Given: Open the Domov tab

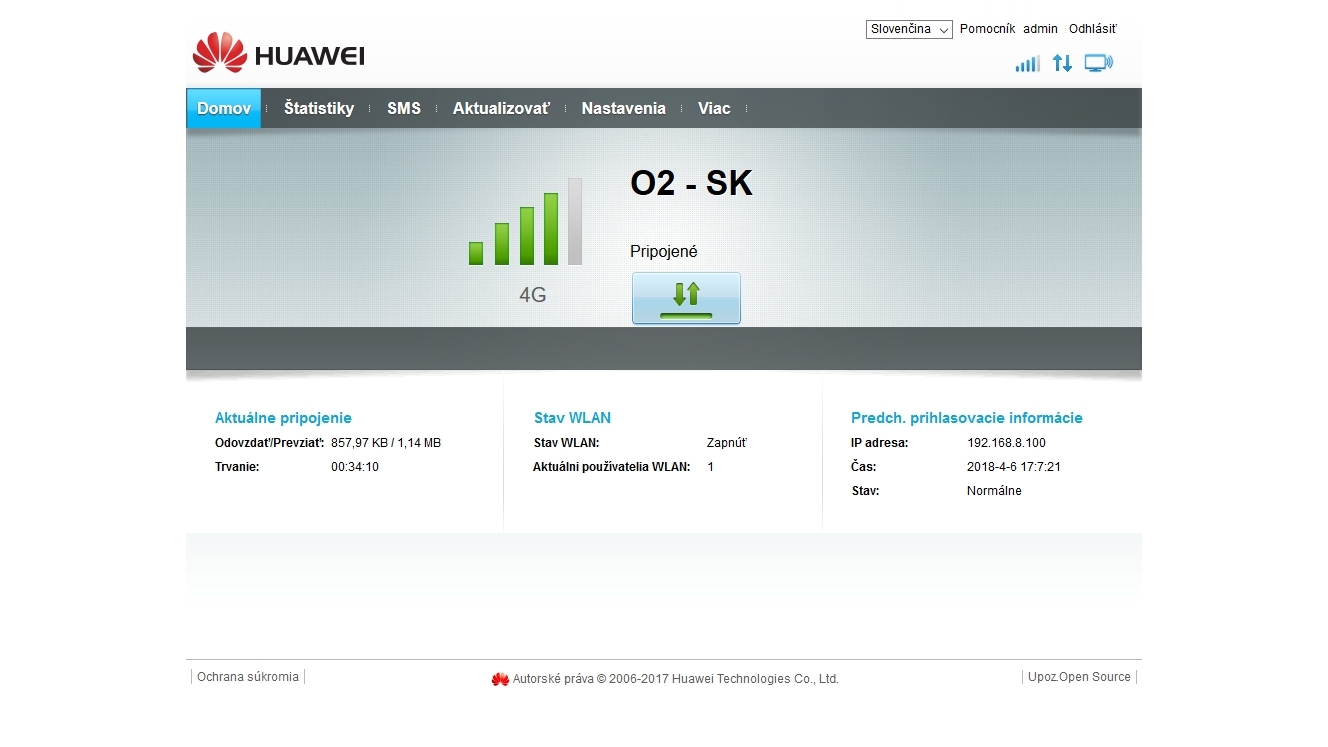Looking at the screenshot, I should pyautogui.click(x=224, y=108).
